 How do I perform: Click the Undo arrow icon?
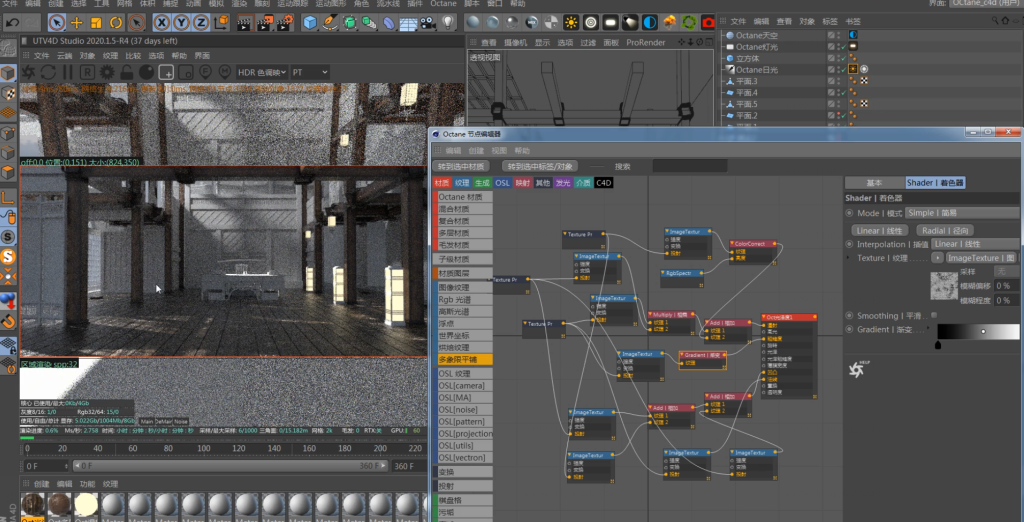12,24
